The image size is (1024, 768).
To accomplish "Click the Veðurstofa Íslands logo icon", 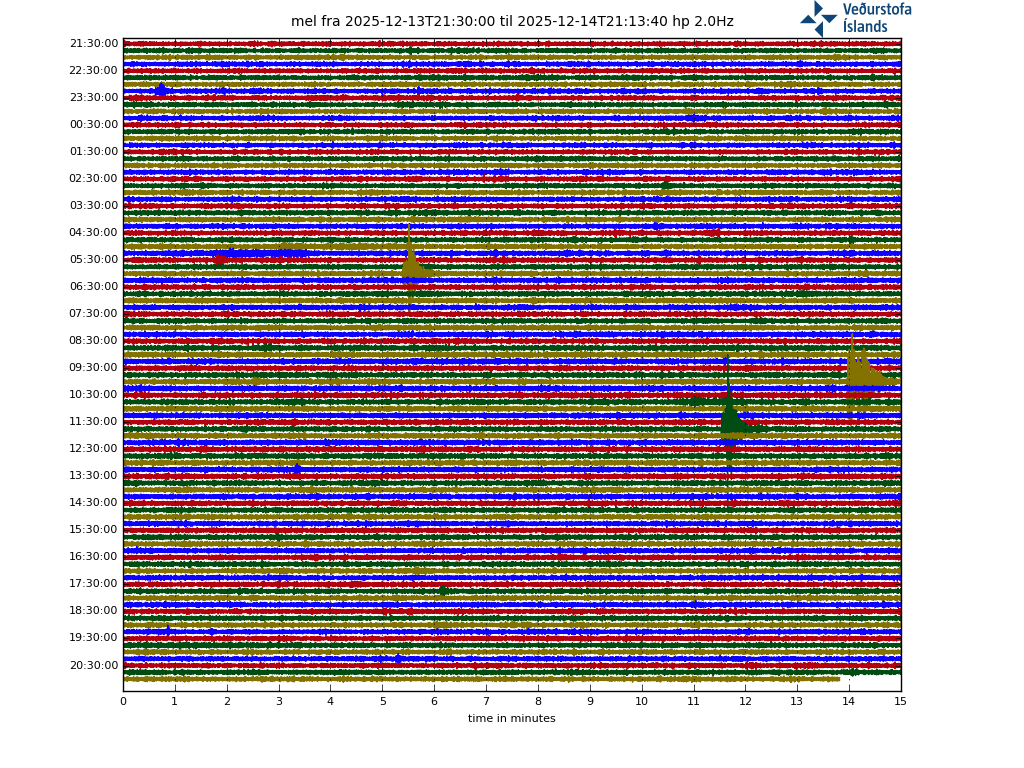I will click(x=819, y=18).
